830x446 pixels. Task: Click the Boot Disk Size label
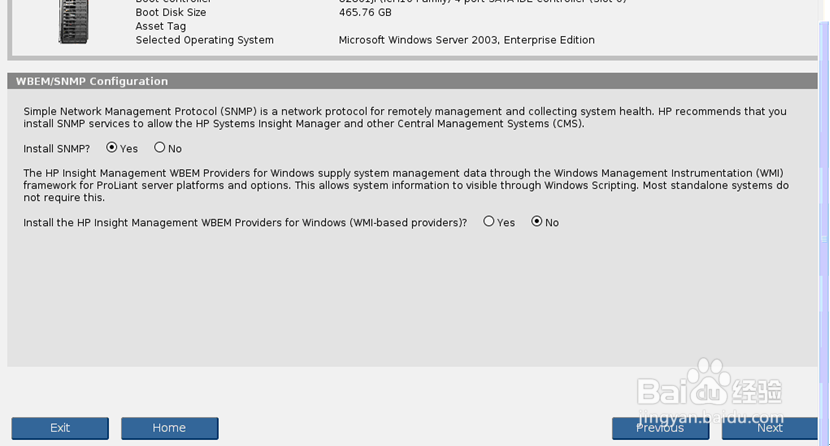tap(170, 12)
